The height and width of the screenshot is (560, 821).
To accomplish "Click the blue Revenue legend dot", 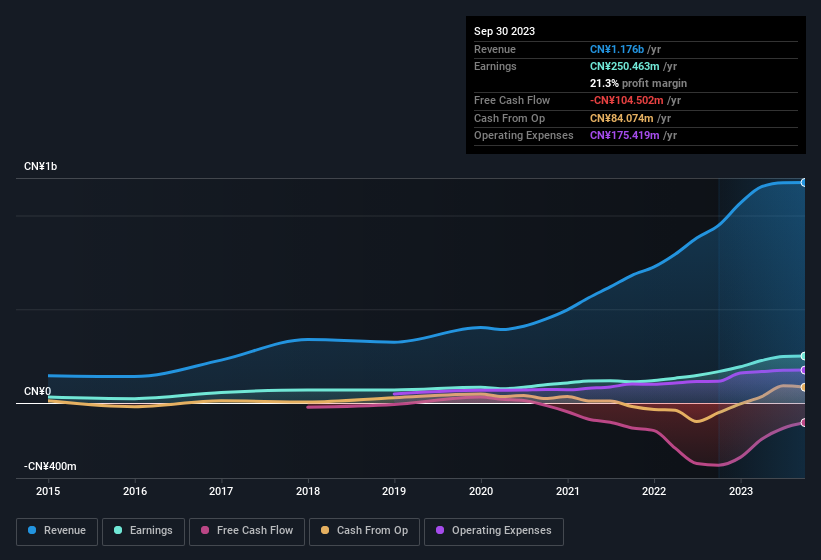I will tap(32, 531).
